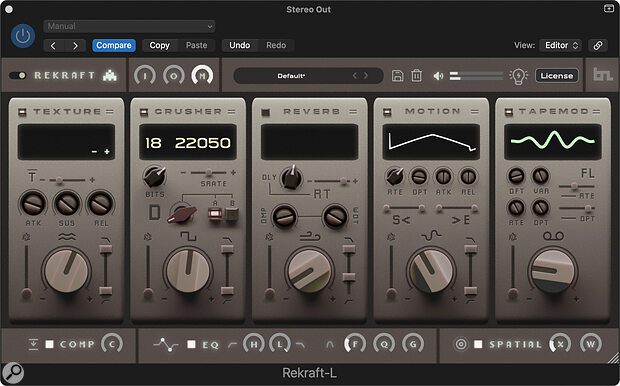
Task: Click the Paste button
Action: coord(197,45)
